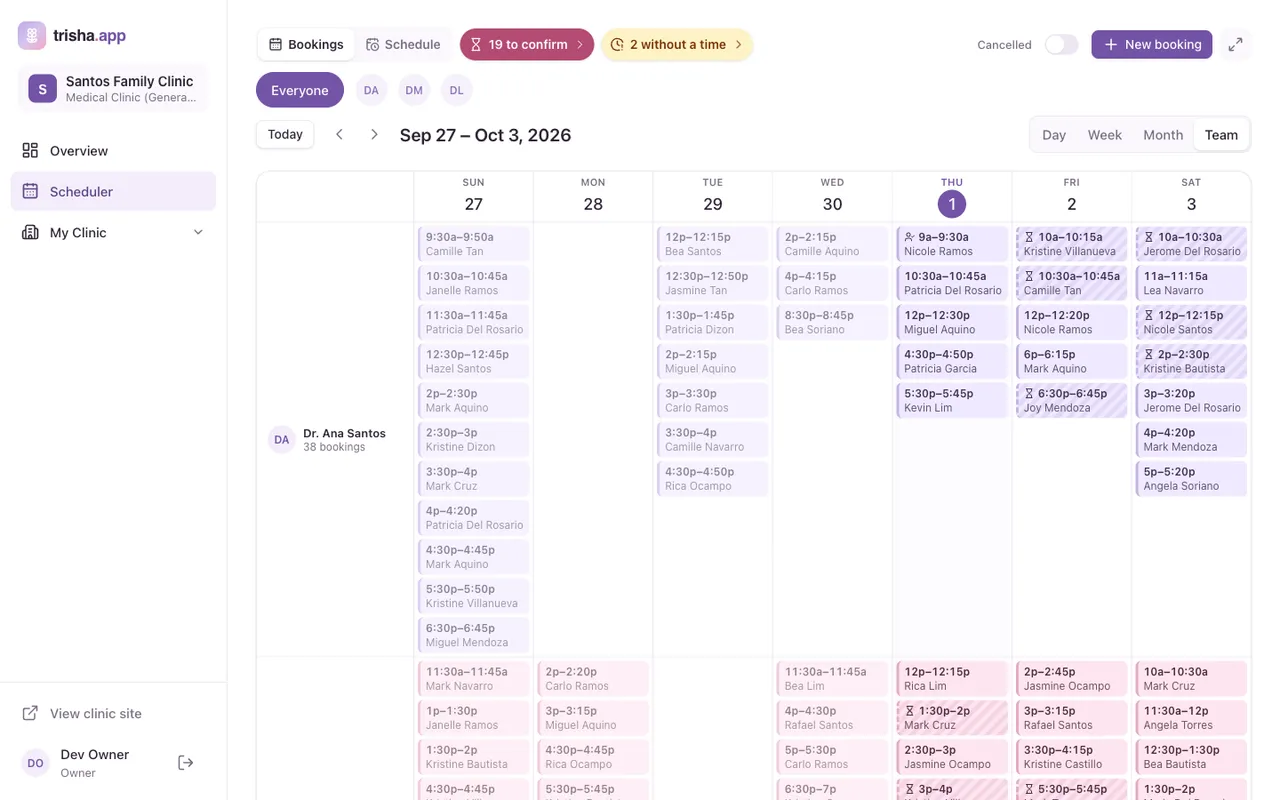Click the next week arrow
Screen dimensions: 1280x800
[x=374, y=134]
